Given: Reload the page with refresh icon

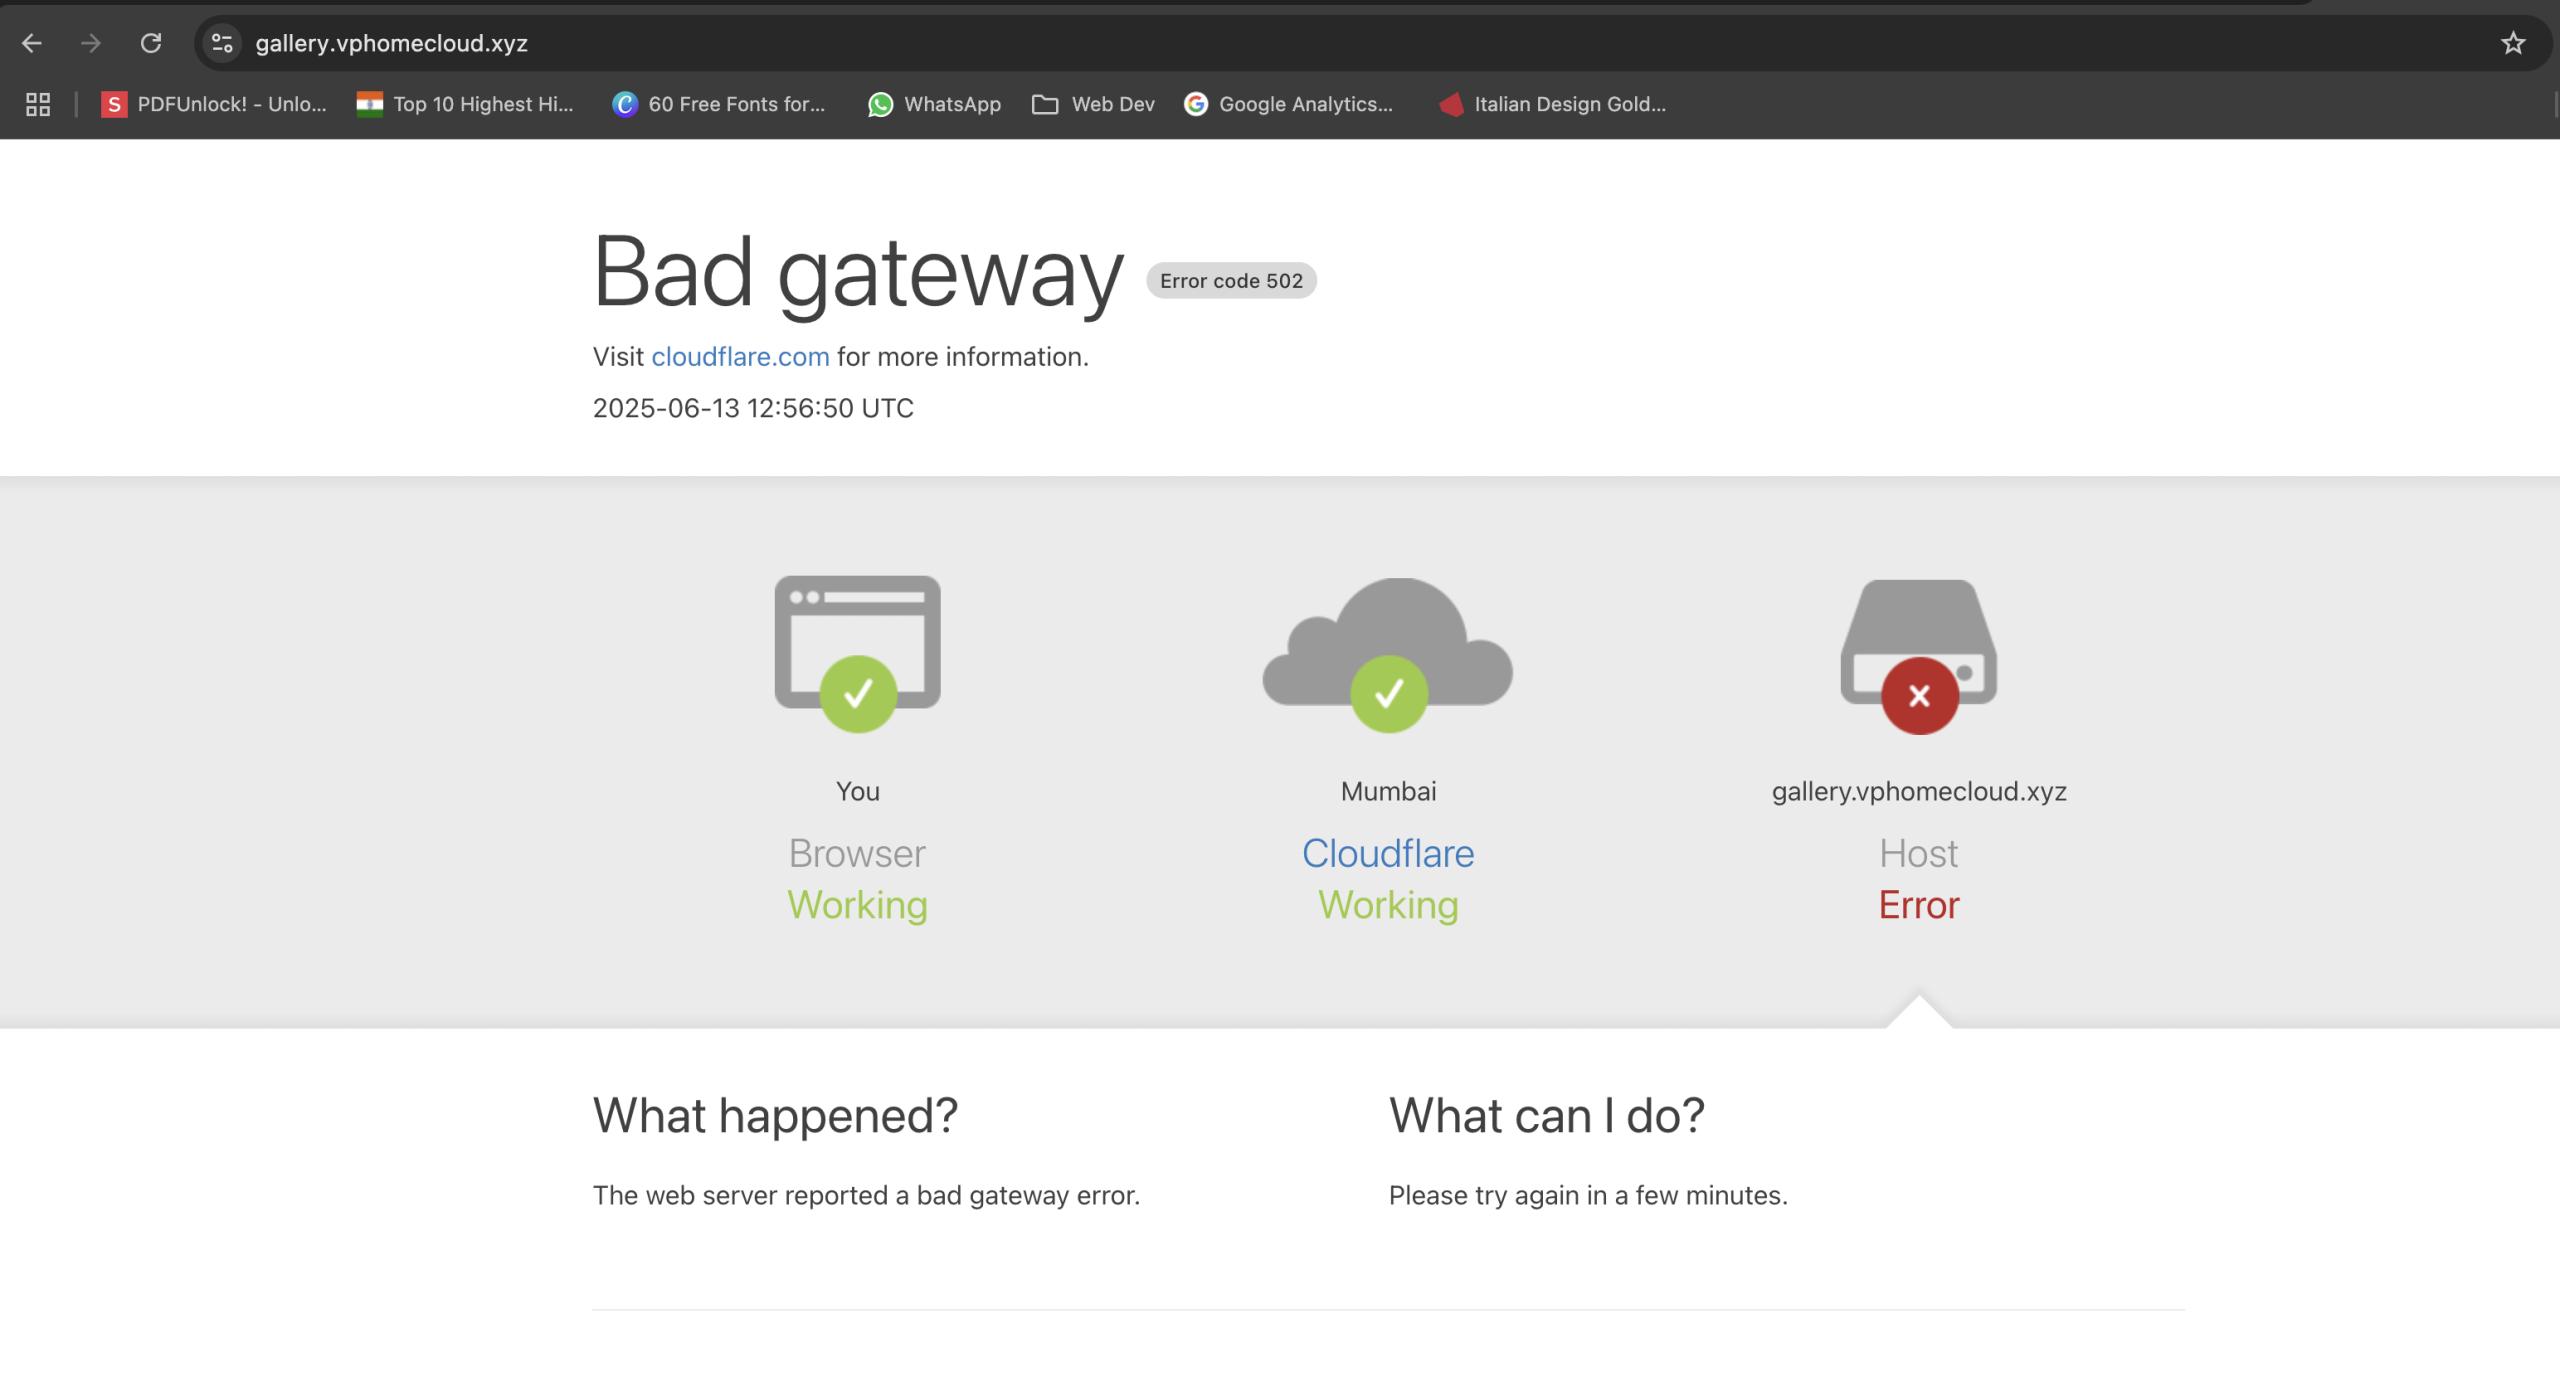Looking at the screenshot, I should coord(151,43).
